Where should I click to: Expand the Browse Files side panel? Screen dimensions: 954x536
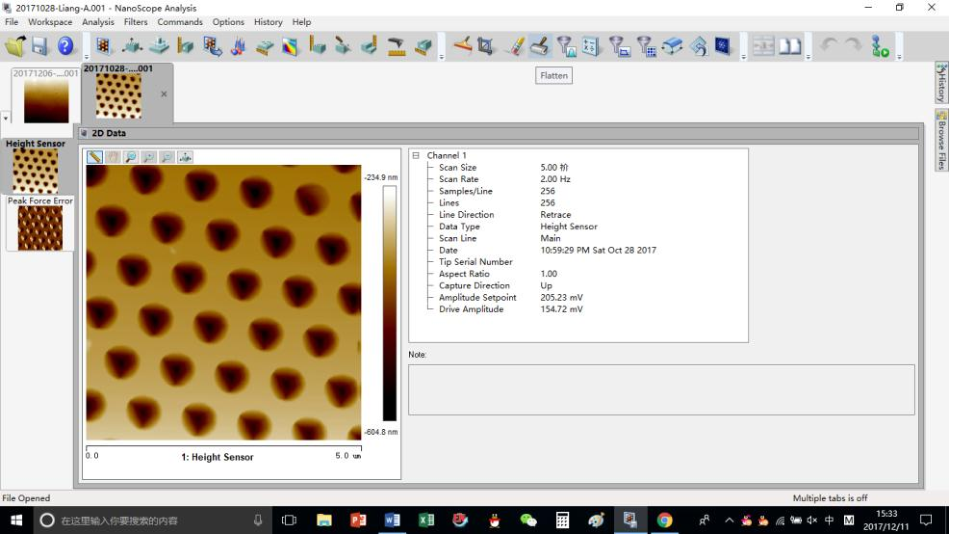click(941, 141)
